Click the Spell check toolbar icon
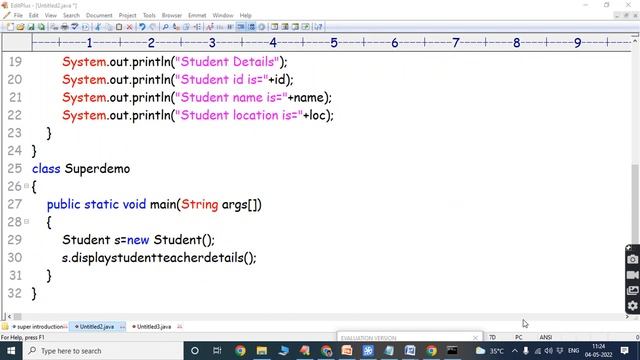 [x=75, y=27]
